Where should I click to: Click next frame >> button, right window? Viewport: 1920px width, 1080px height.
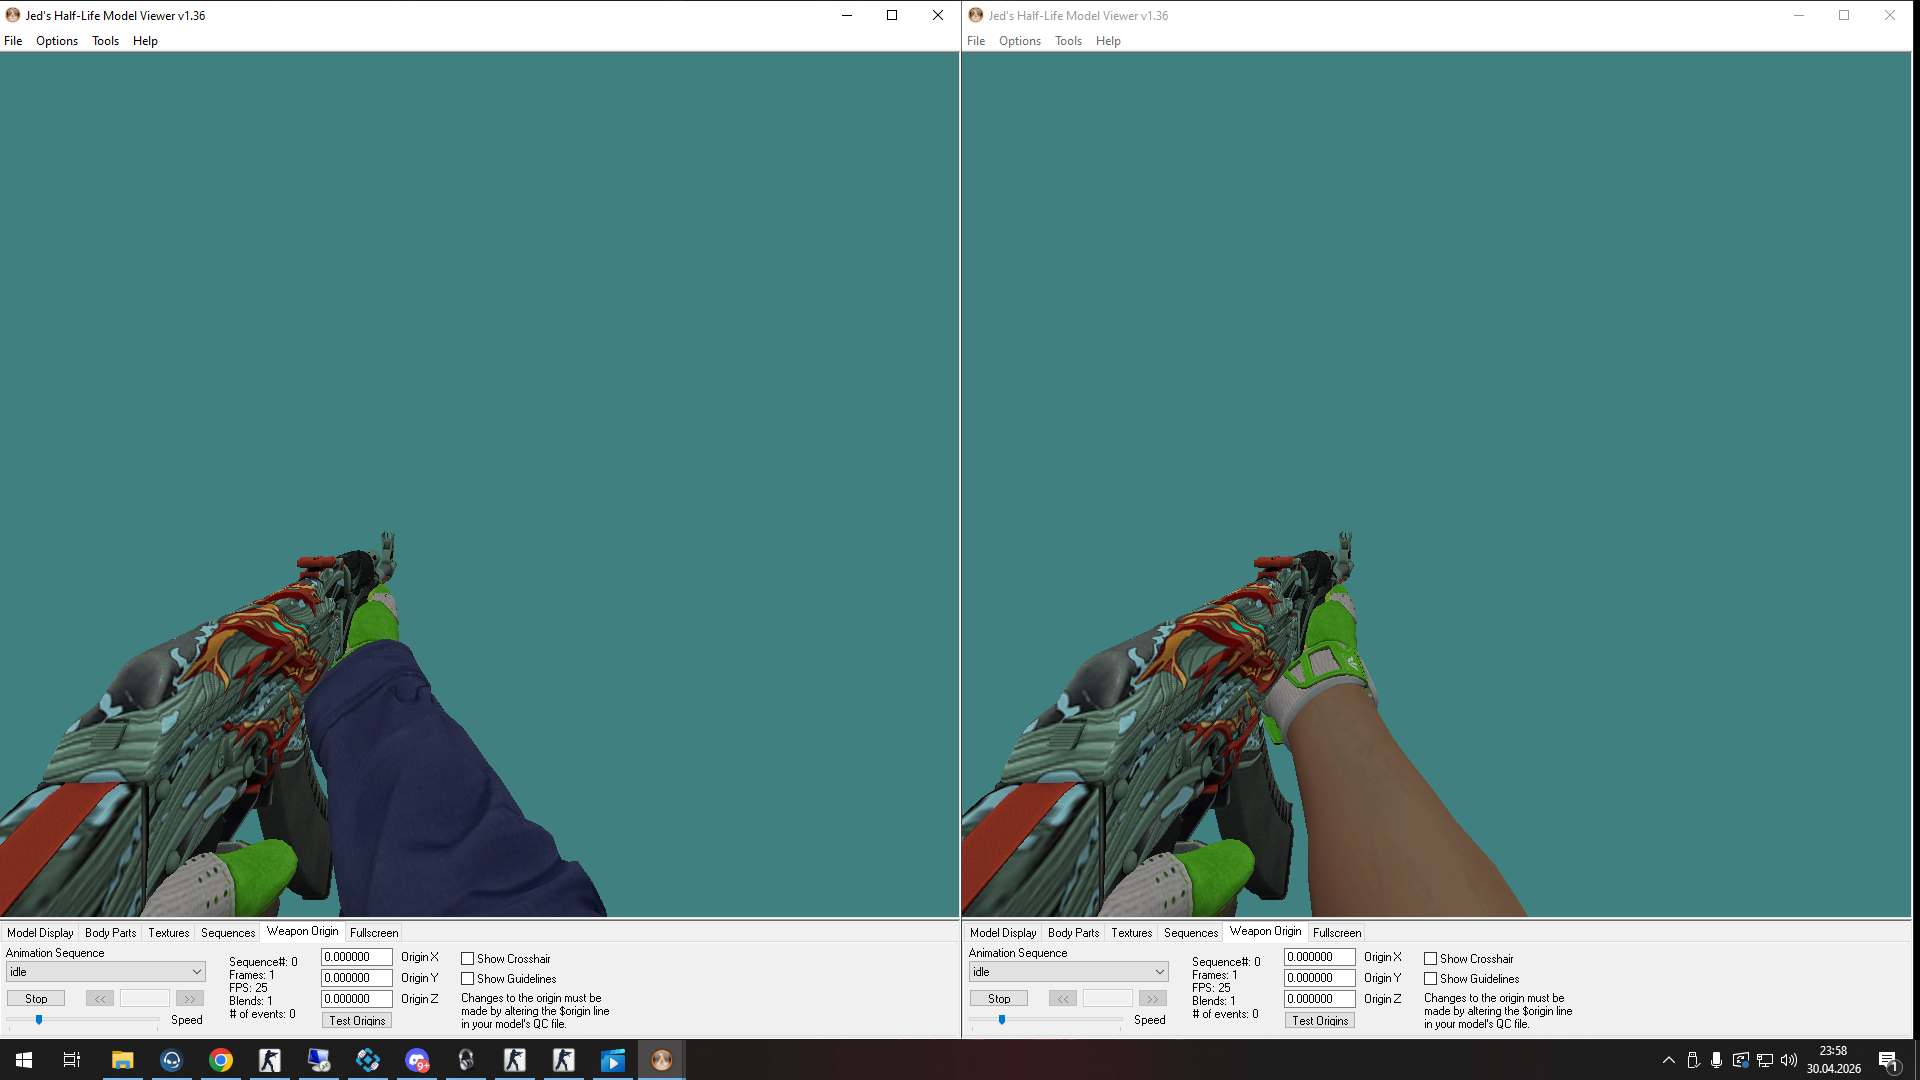click(1153, 999)
